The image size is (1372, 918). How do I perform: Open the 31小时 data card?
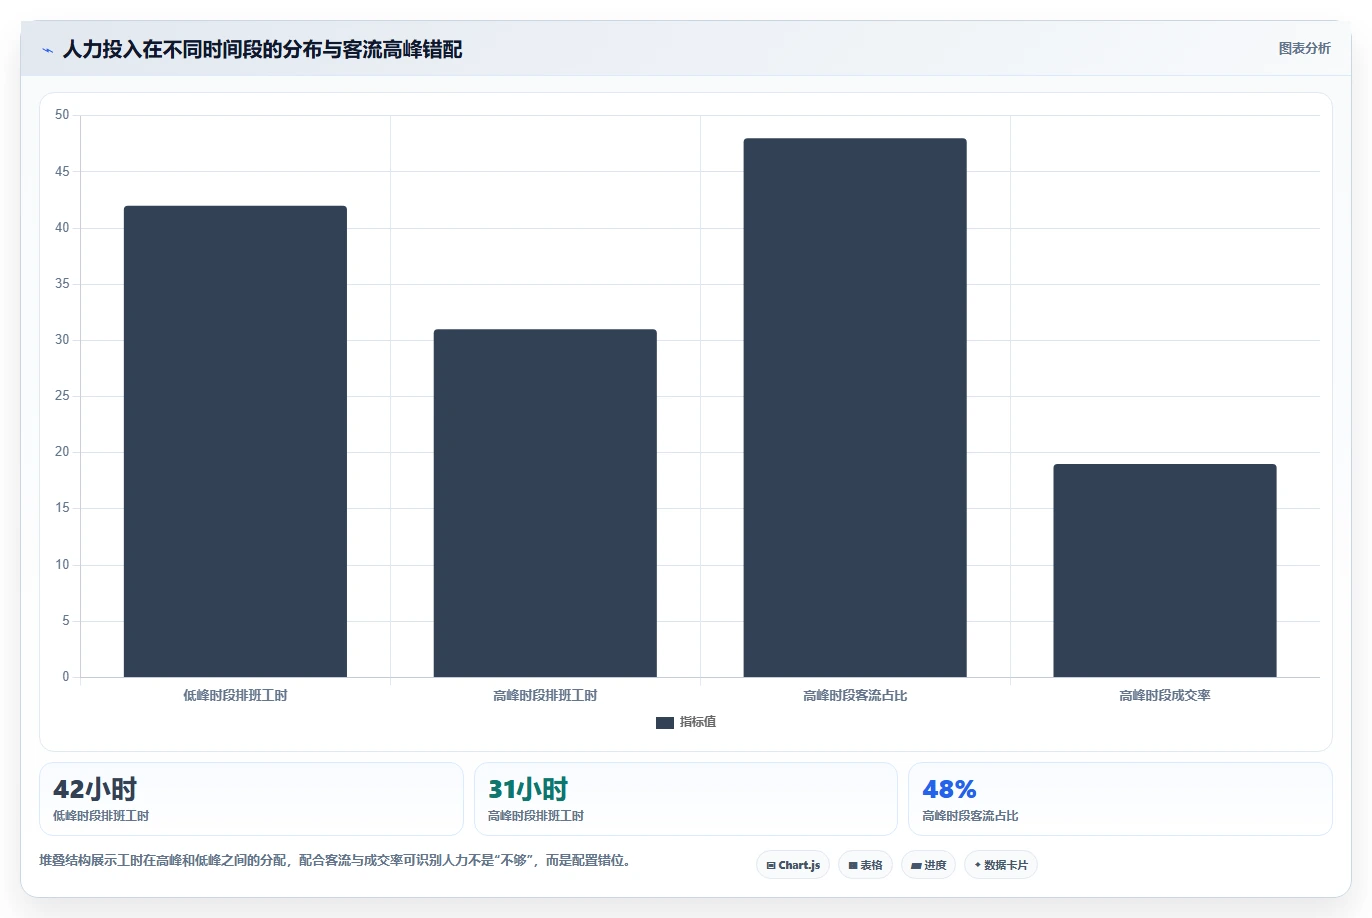[x=686, y=799]
